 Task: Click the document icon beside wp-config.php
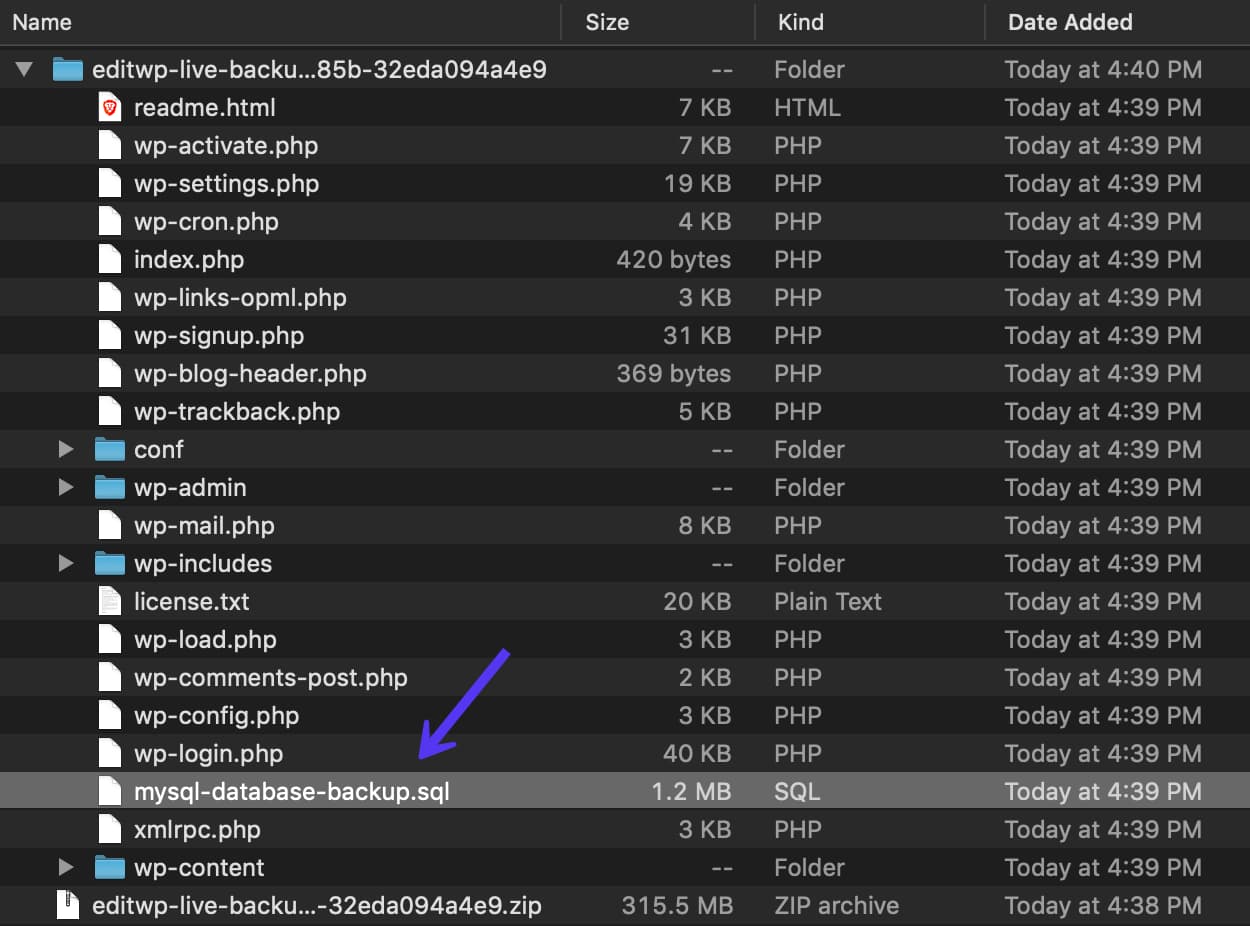(x=109, y=715)
